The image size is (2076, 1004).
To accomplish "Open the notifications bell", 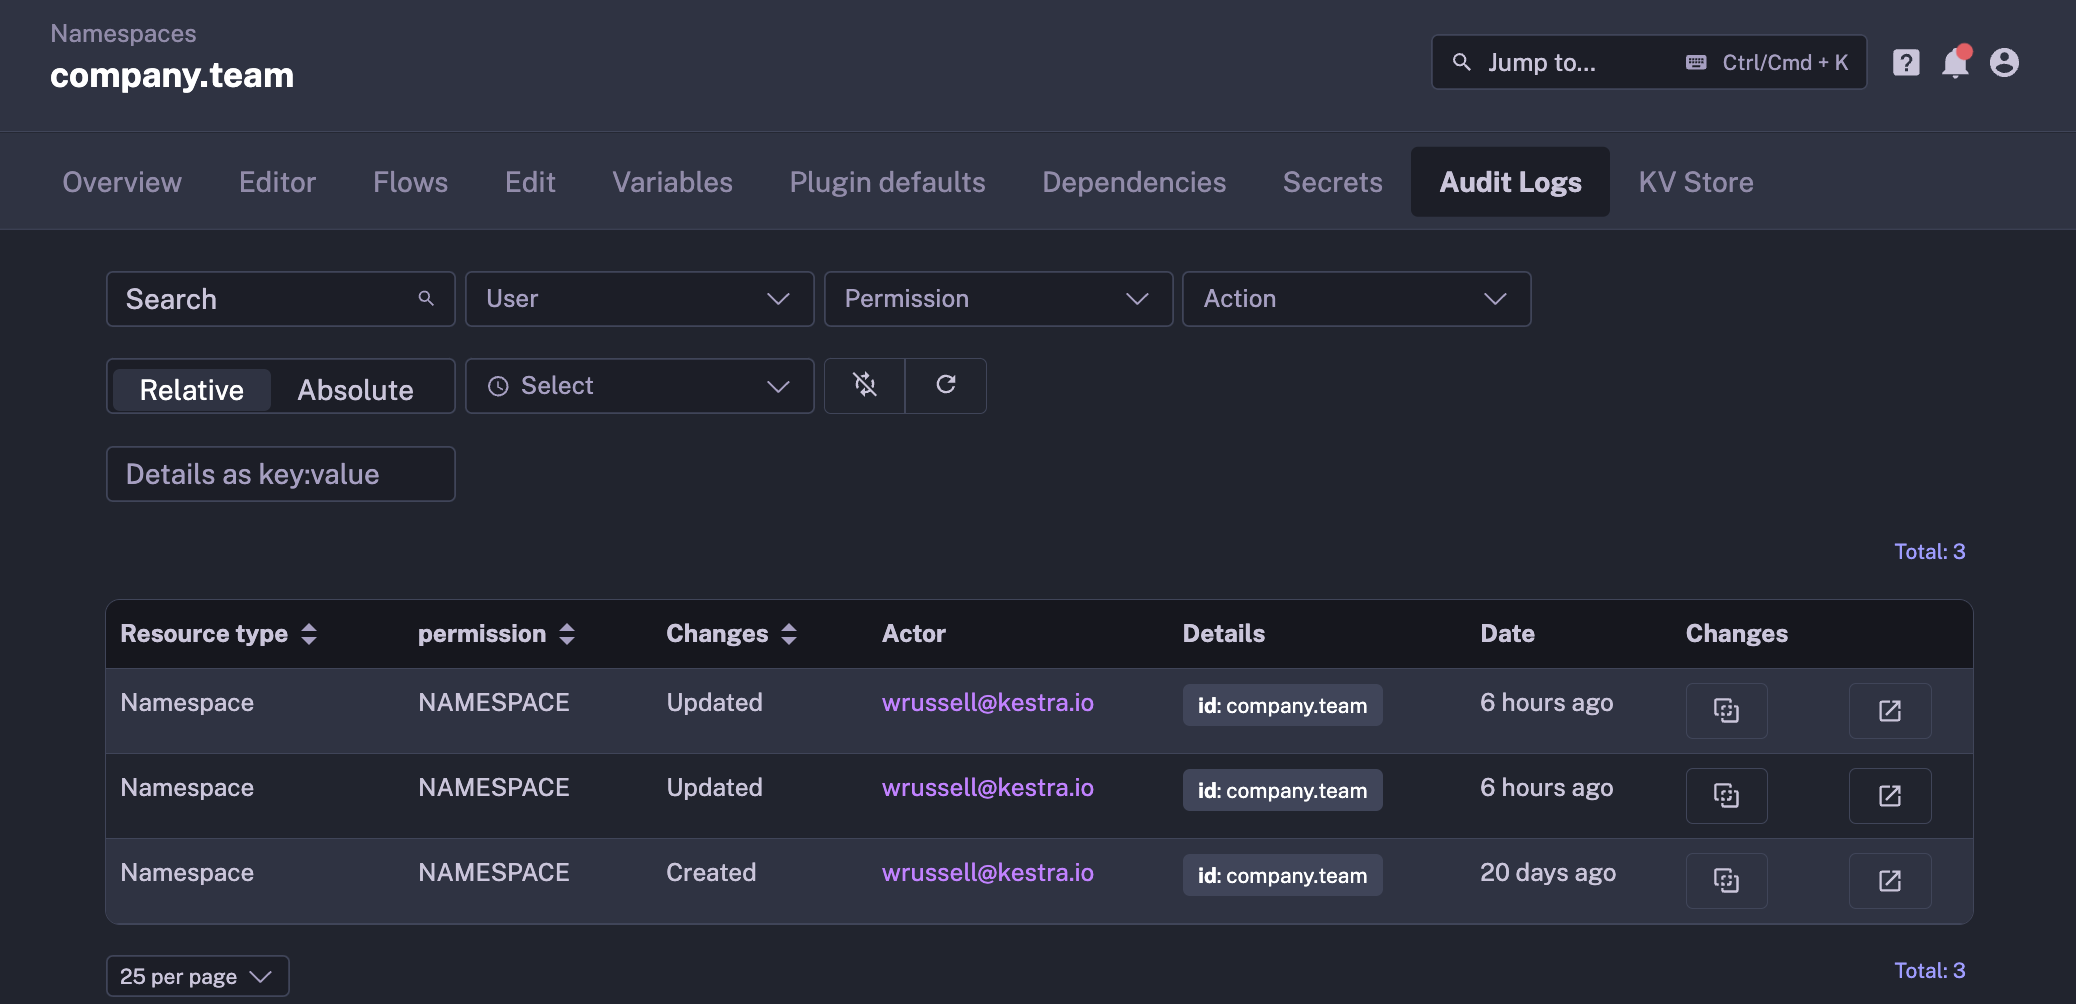I will [x=1955, y=62].
